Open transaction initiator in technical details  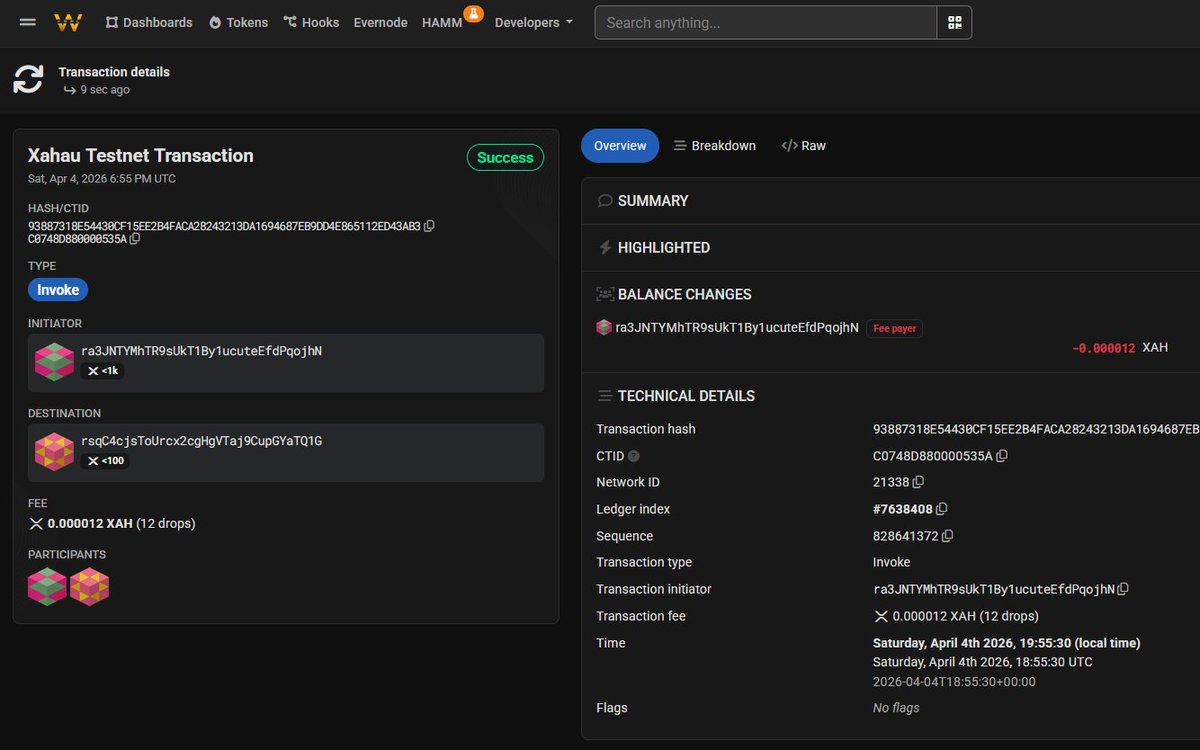pyautogui.click(x=994, y=590)
